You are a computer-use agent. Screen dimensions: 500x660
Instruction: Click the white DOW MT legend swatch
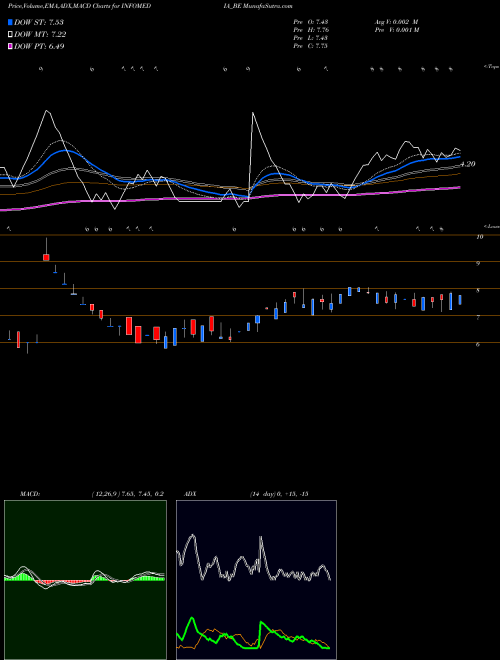(10, 35)
